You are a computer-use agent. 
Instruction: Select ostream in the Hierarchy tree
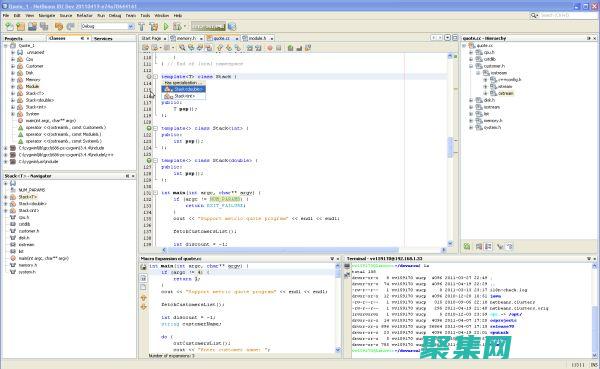click(505, 93)
